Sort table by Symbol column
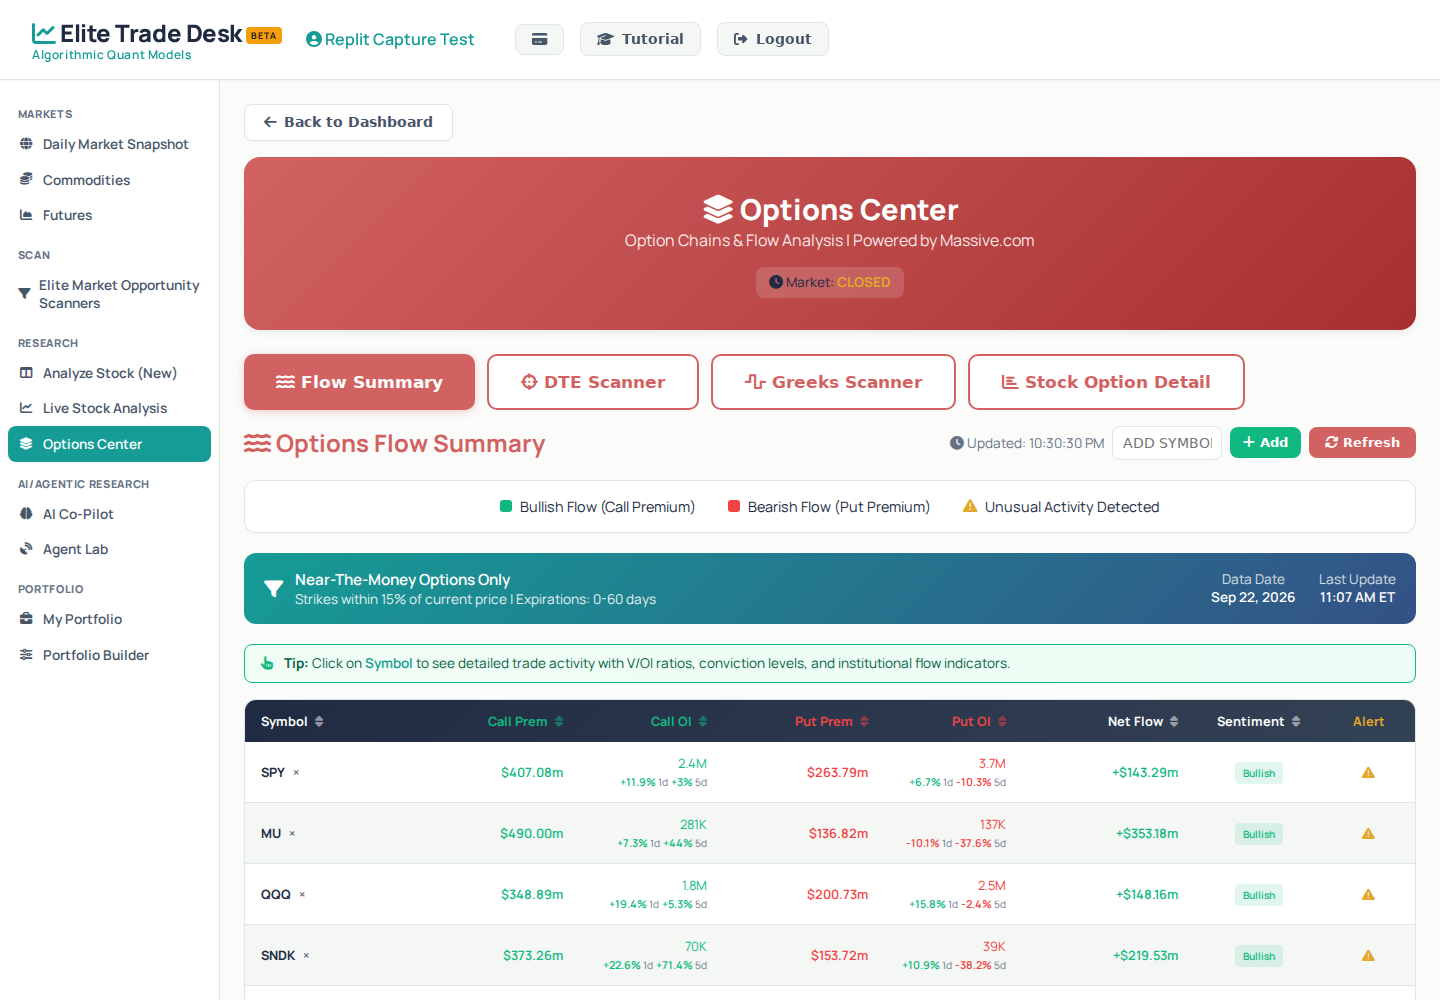 (292, 721)
